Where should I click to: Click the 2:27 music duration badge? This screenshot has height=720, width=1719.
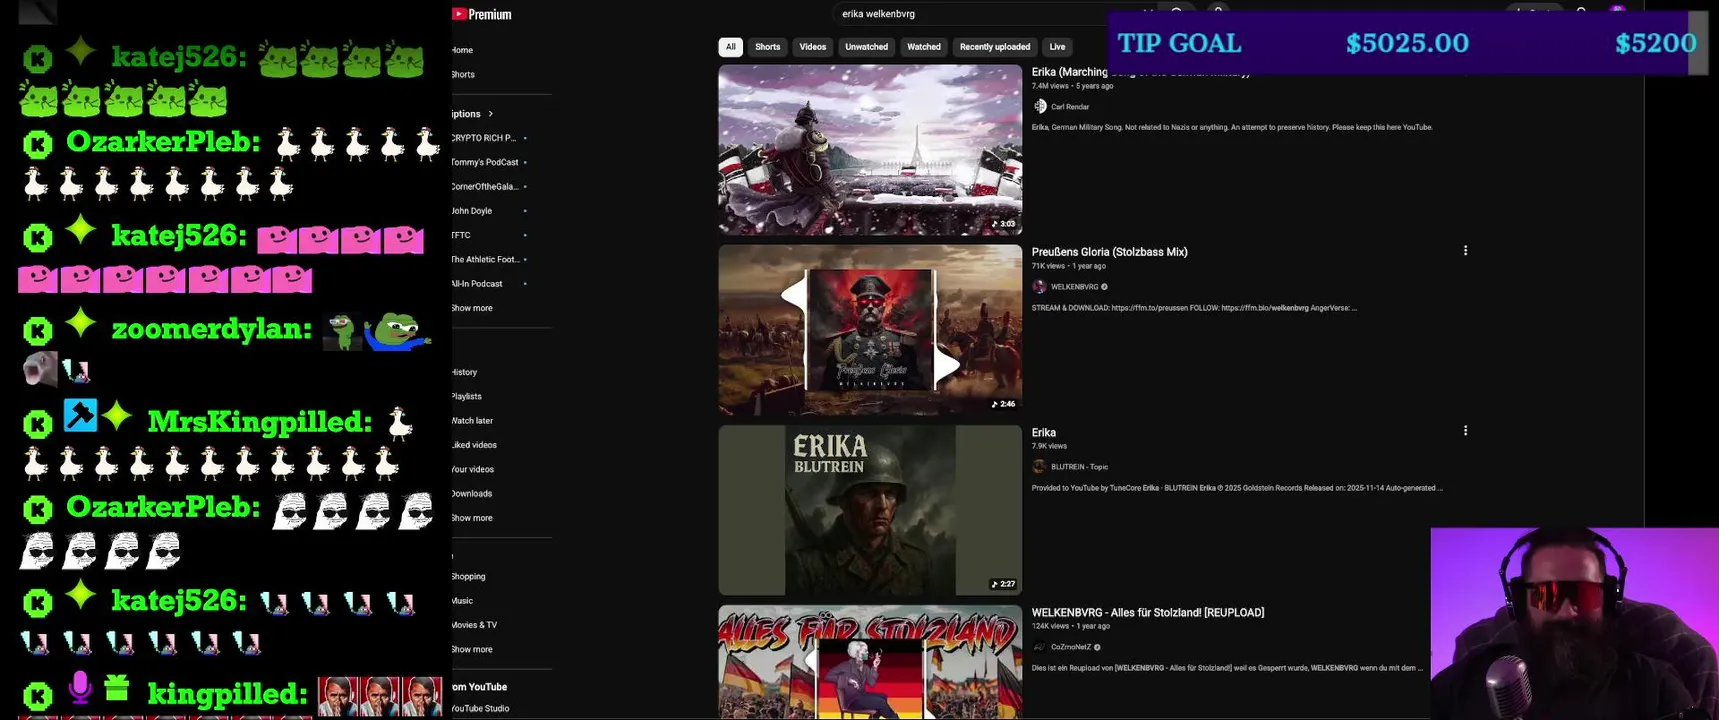coord(1003,584)
